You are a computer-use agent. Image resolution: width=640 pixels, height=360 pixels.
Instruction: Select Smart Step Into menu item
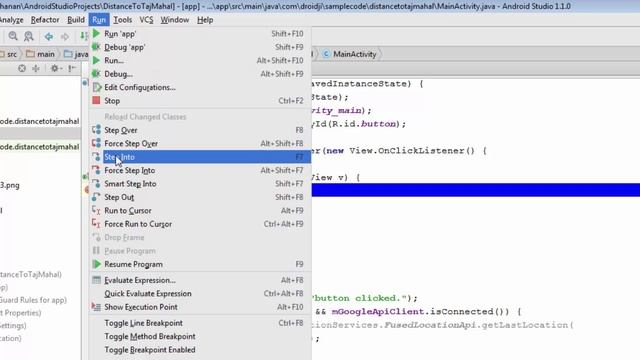[200, 184]
